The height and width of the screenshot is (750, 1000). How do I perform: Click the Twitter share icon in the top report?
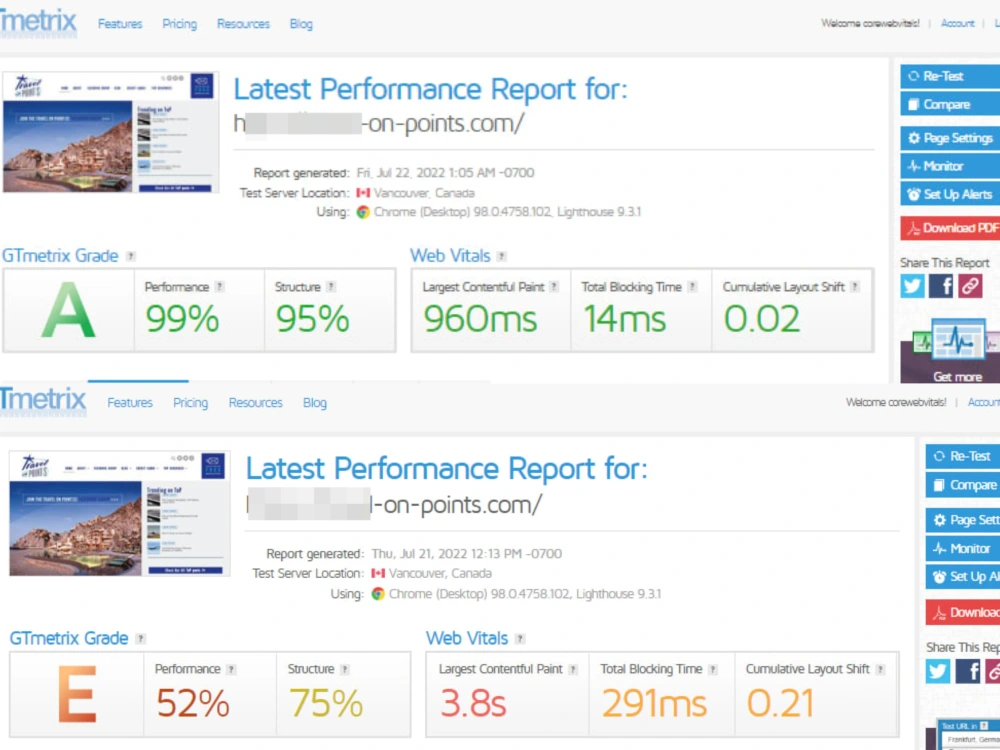click(x=912, y=286)
